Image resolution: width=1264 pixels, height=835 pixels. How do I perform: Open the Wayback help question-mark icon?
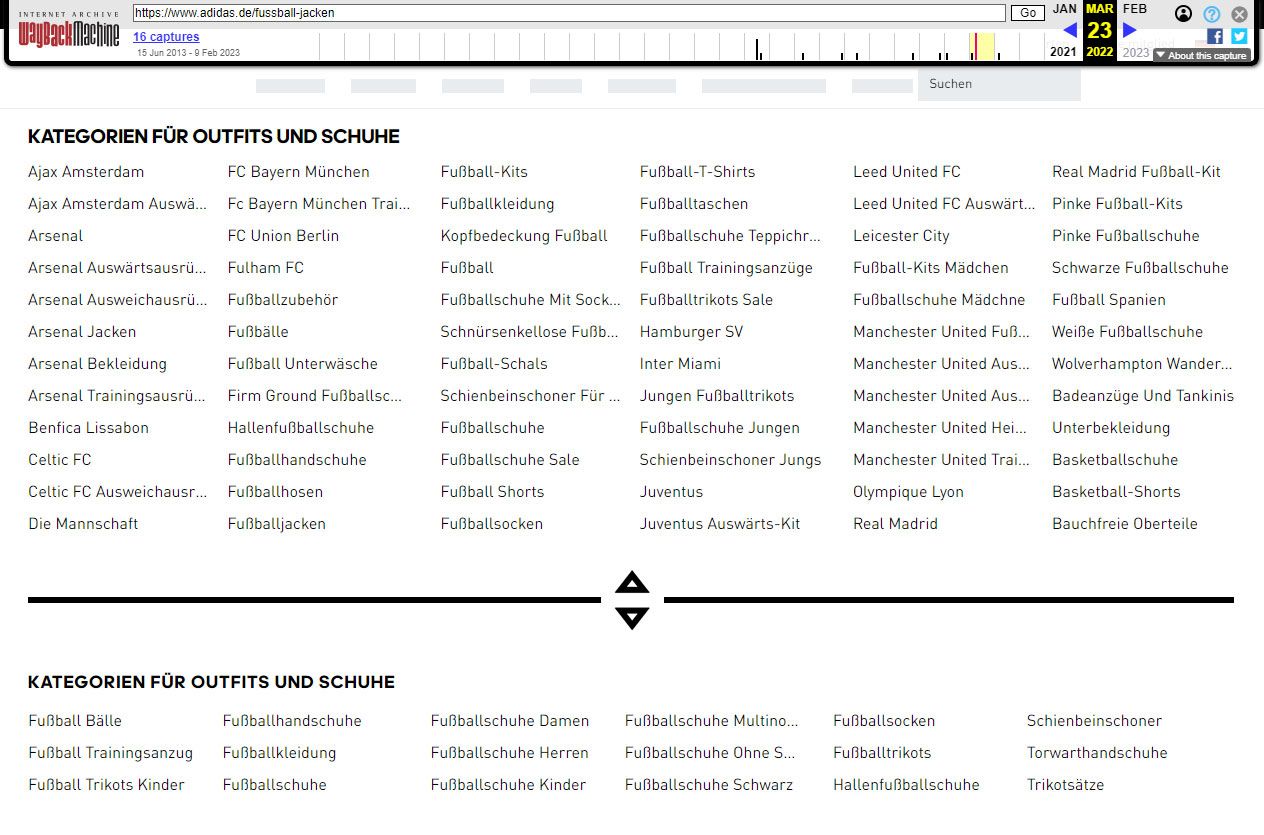1212,14
